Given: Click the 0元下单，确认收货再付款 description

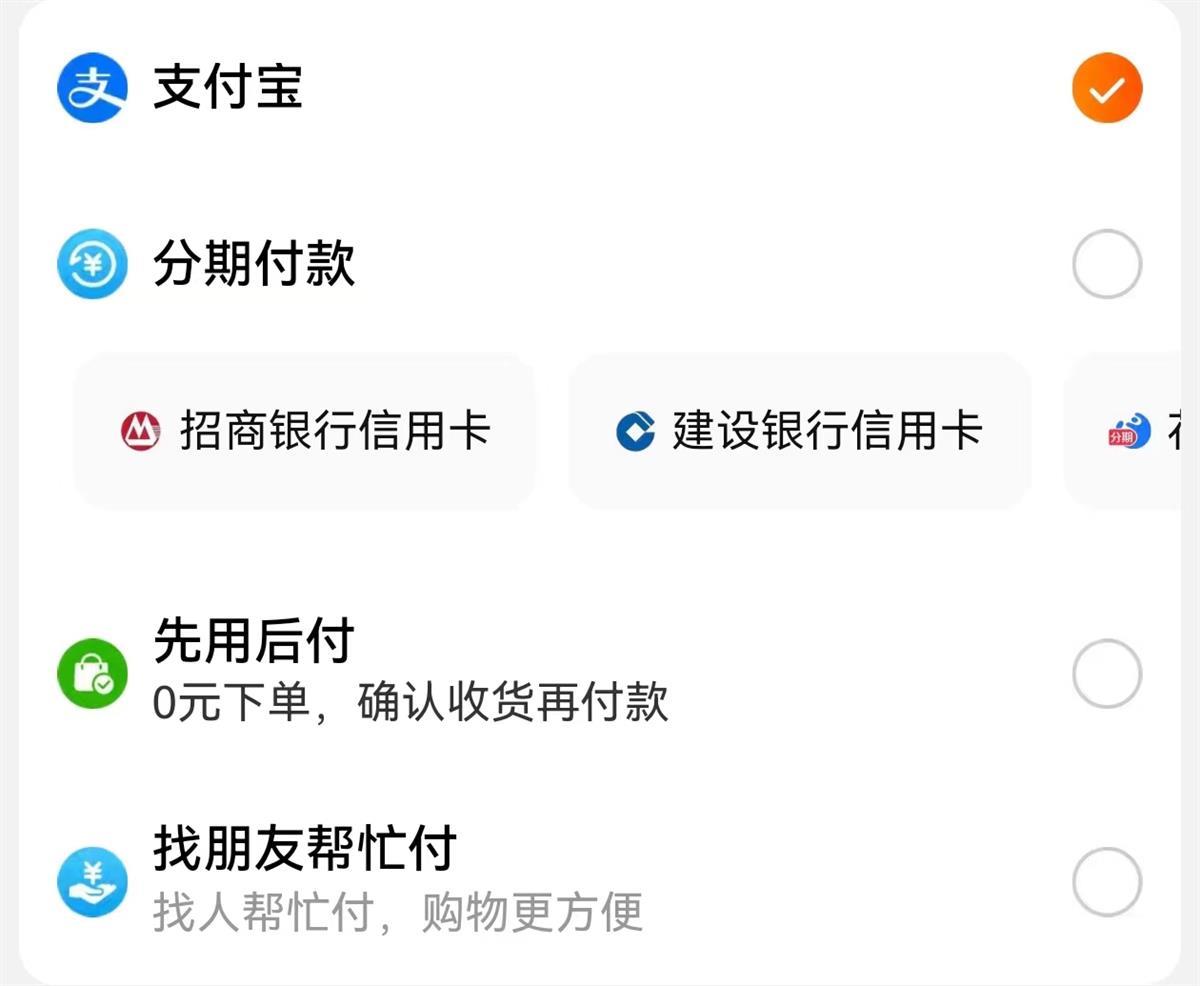Looking at the screenshot, I should (x=410, y=702).
